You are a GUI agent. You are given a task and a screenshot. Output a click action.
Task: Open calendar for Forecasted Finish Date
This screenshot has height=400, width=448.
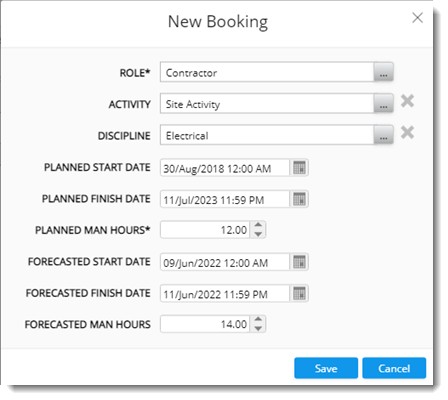coord(299,293)
